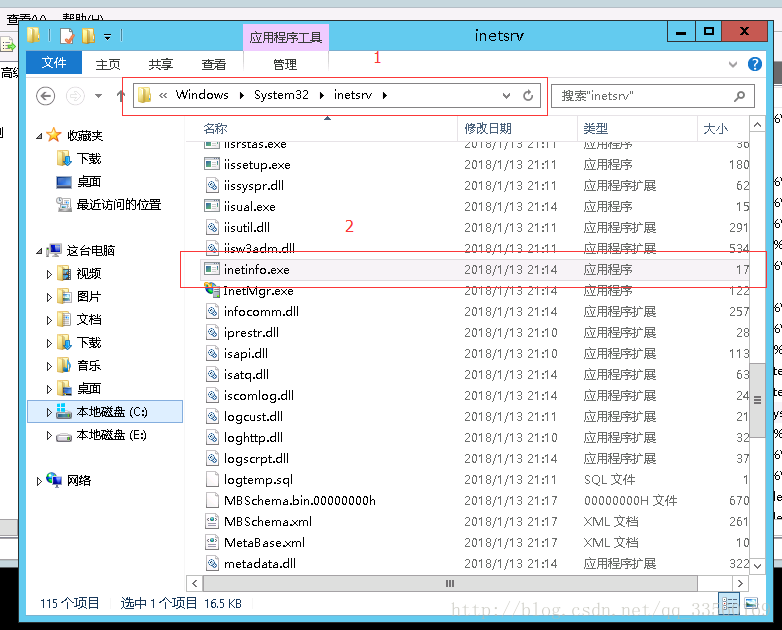Click file name MBSchema.bin.00000000h
782x630 pixels.
click(300, 500)
